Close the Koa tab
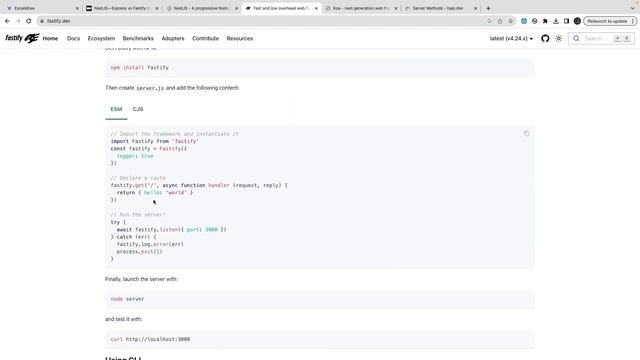The width and height of the screenshot is (640, 360). (x=396, y=8)
